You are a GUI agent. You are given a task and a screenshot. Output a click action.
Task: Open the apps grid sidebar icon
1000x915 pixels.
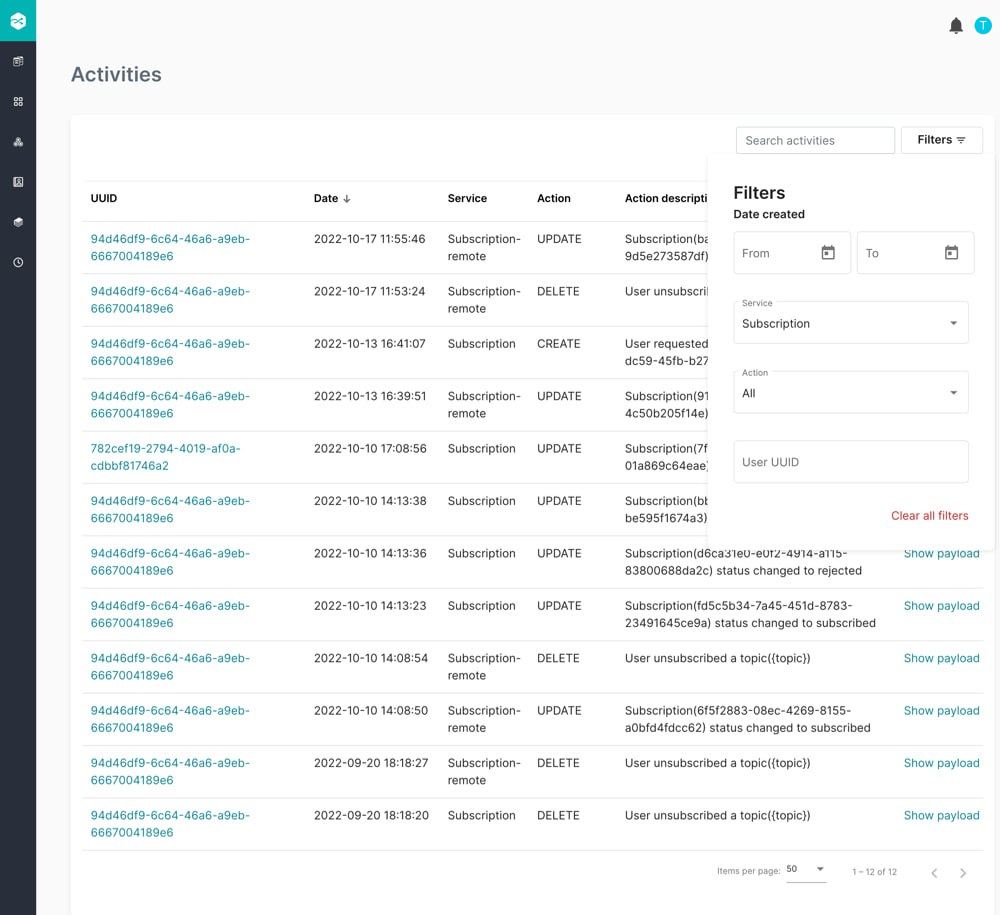[x=17, y=101]
